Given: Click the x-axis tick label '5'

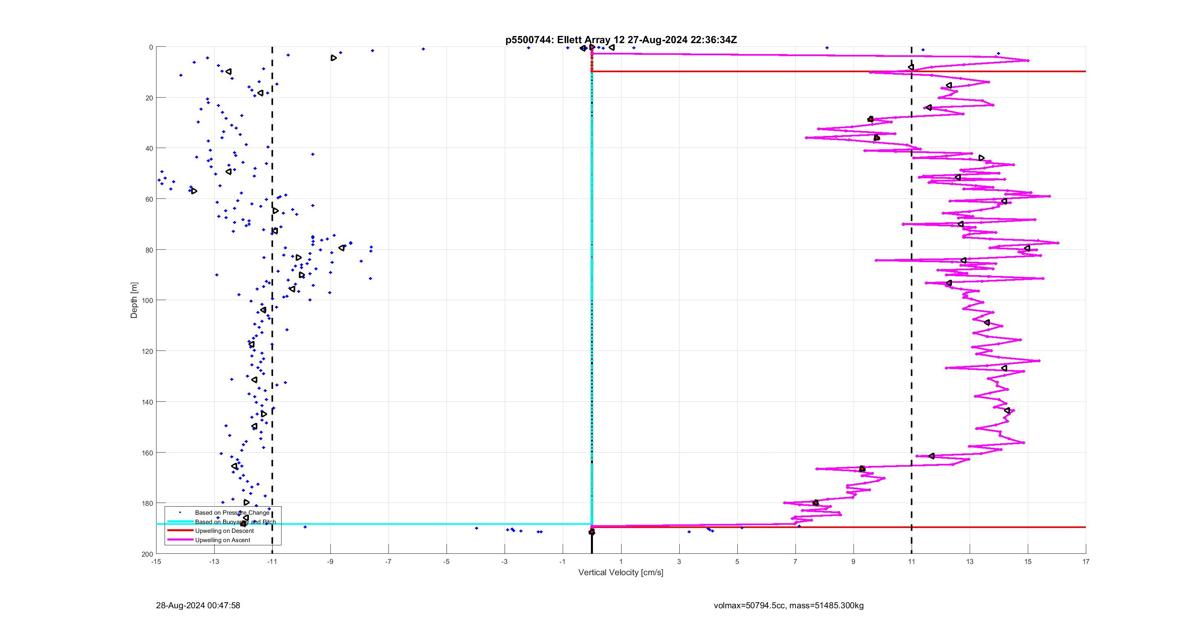Looking at the screenshot, I should (737, 561).
